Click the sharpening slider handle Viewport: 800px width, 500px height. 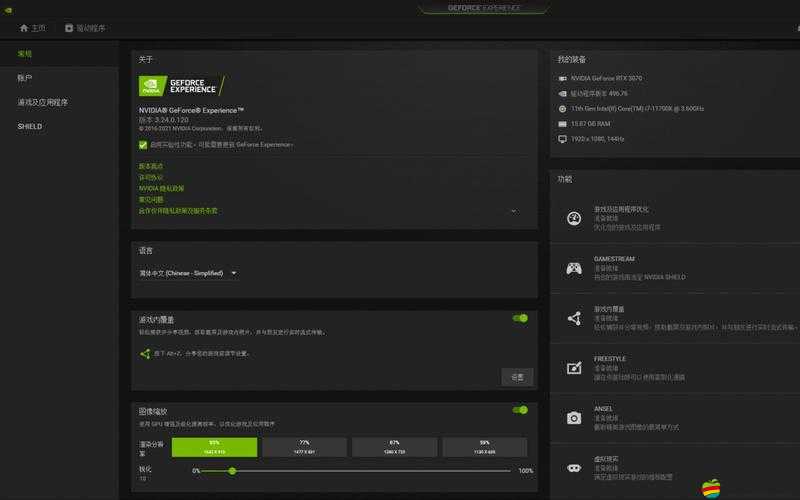pos(232,471)
